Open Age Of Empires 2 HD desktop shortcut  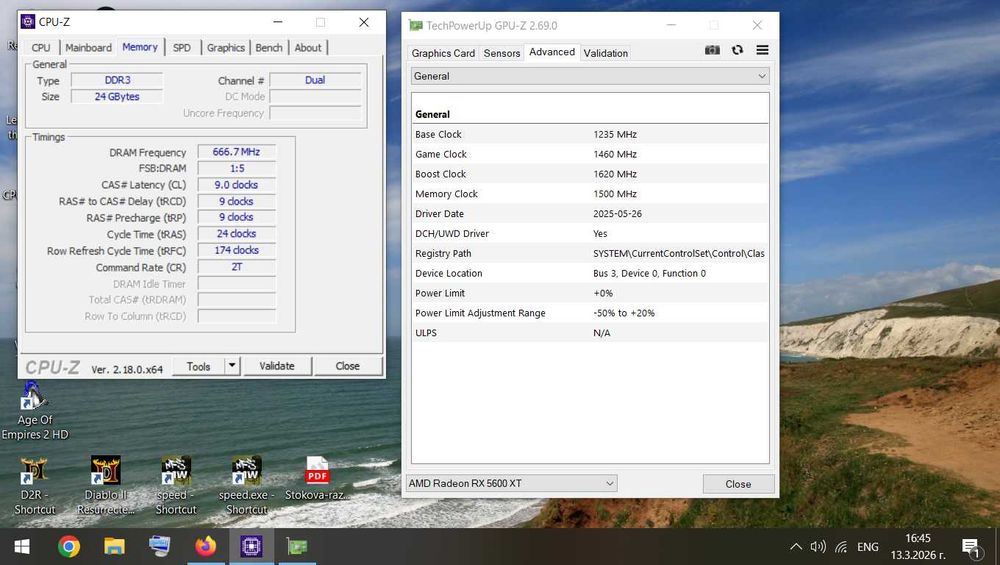point(34,411)
